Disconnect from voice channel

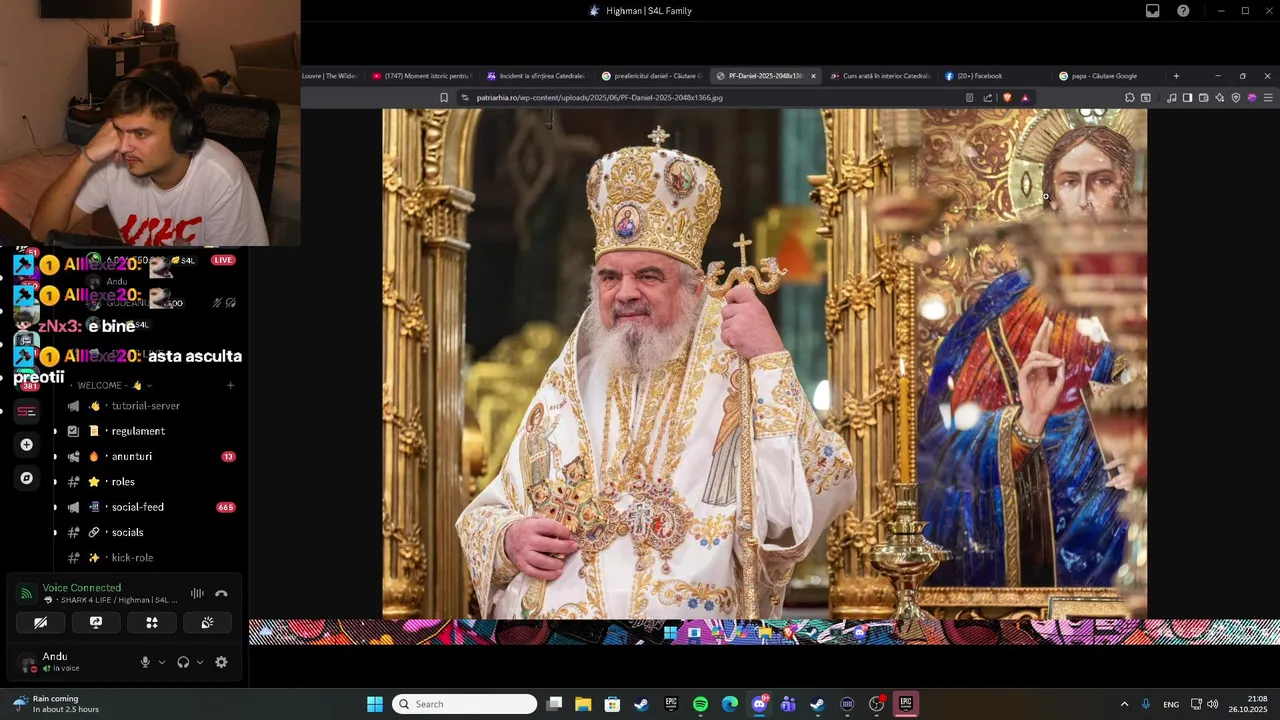(221, 594)
